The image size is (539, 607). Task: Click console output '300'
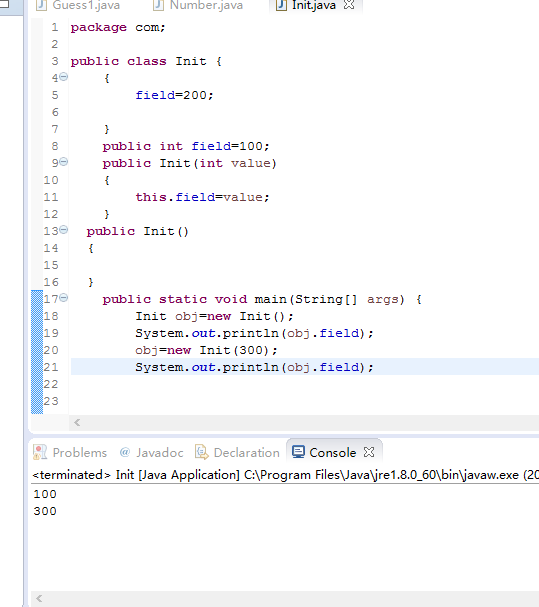tap(45, 511)
